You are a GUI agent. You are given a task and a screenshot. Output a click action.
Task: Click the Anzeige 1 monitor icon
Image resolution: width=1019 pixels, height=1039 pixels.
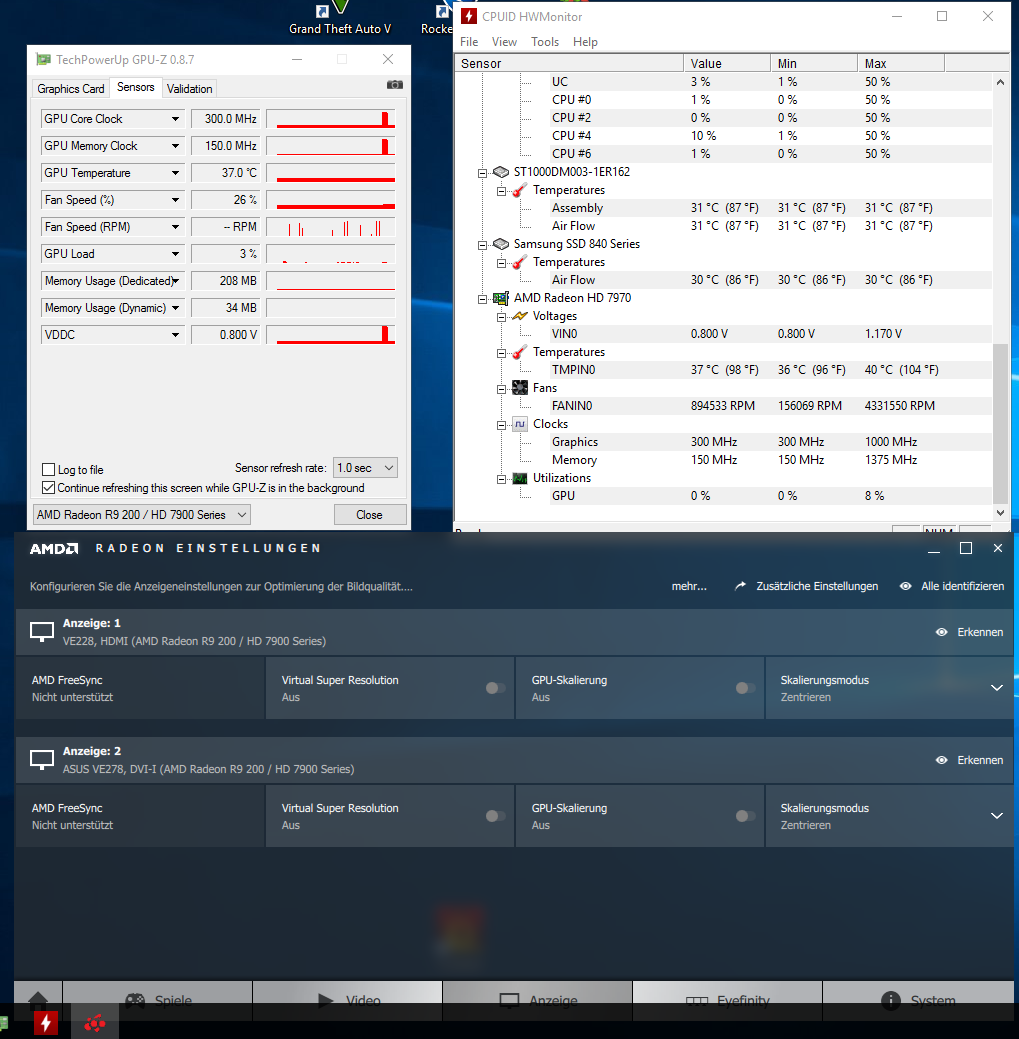pyautogui.click(x=42, y=631)
